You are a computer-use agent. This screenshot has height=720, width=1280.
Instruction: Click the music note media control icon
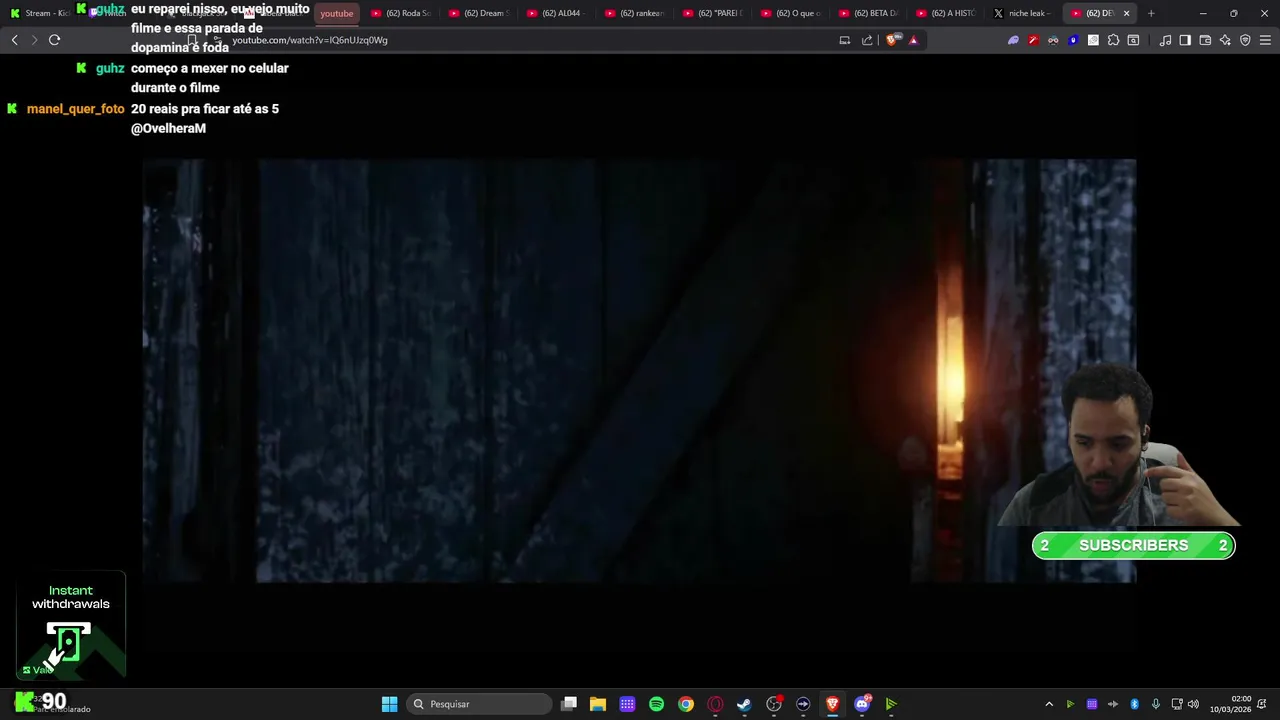pyautogui.click(x=1165, y=40)
